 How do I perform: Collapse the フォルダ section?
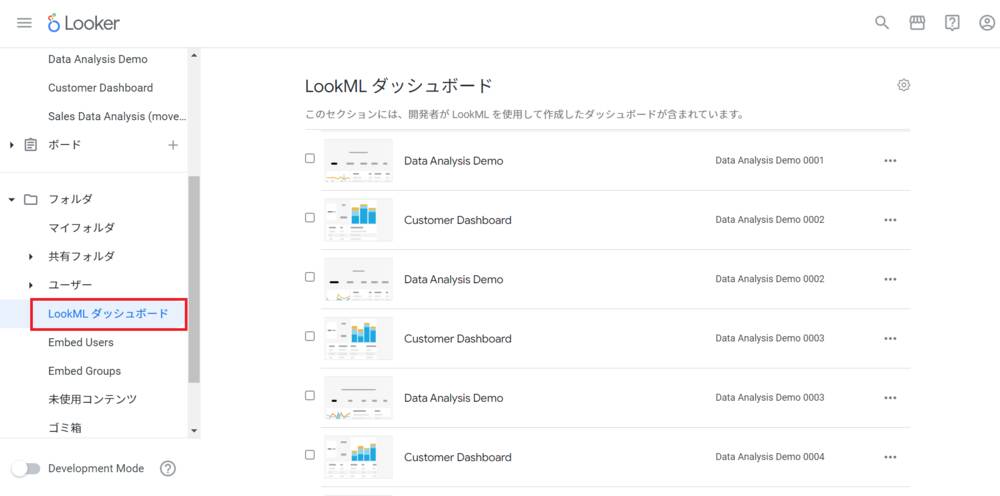click(x=12, y=200)
